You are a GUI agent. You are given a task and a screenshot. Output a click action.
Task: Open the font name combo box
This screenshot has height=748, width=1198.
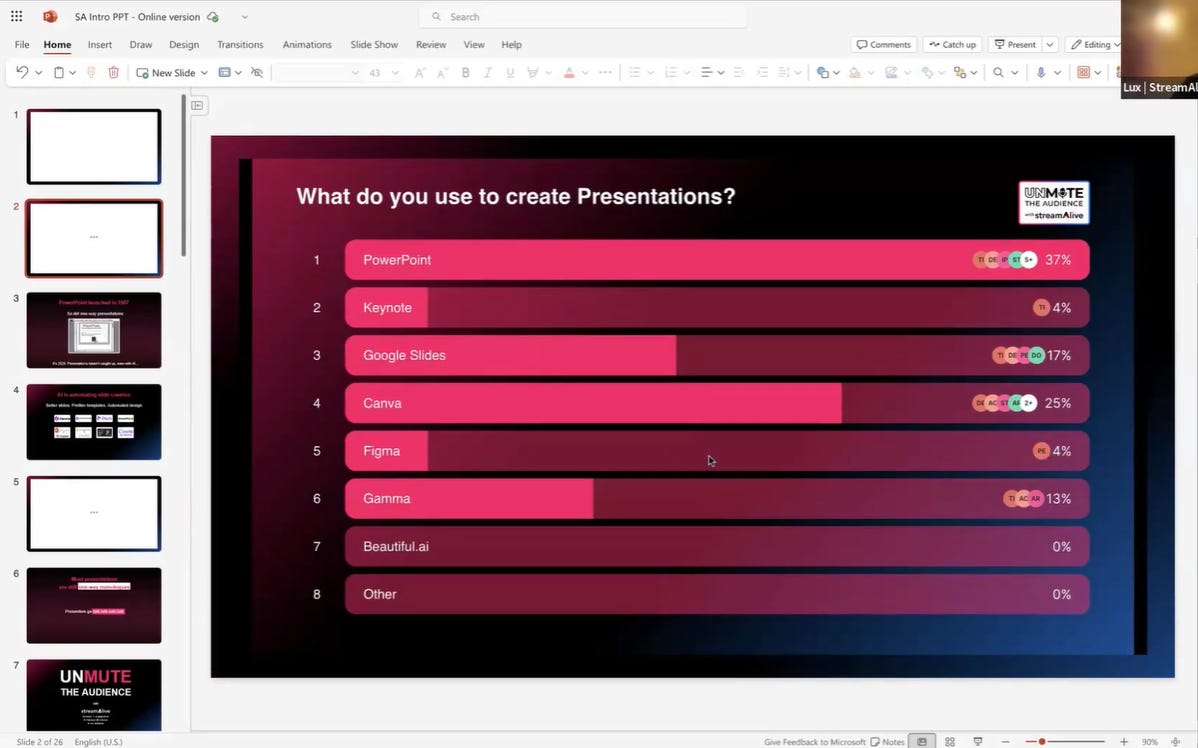(x=317, y=73)
